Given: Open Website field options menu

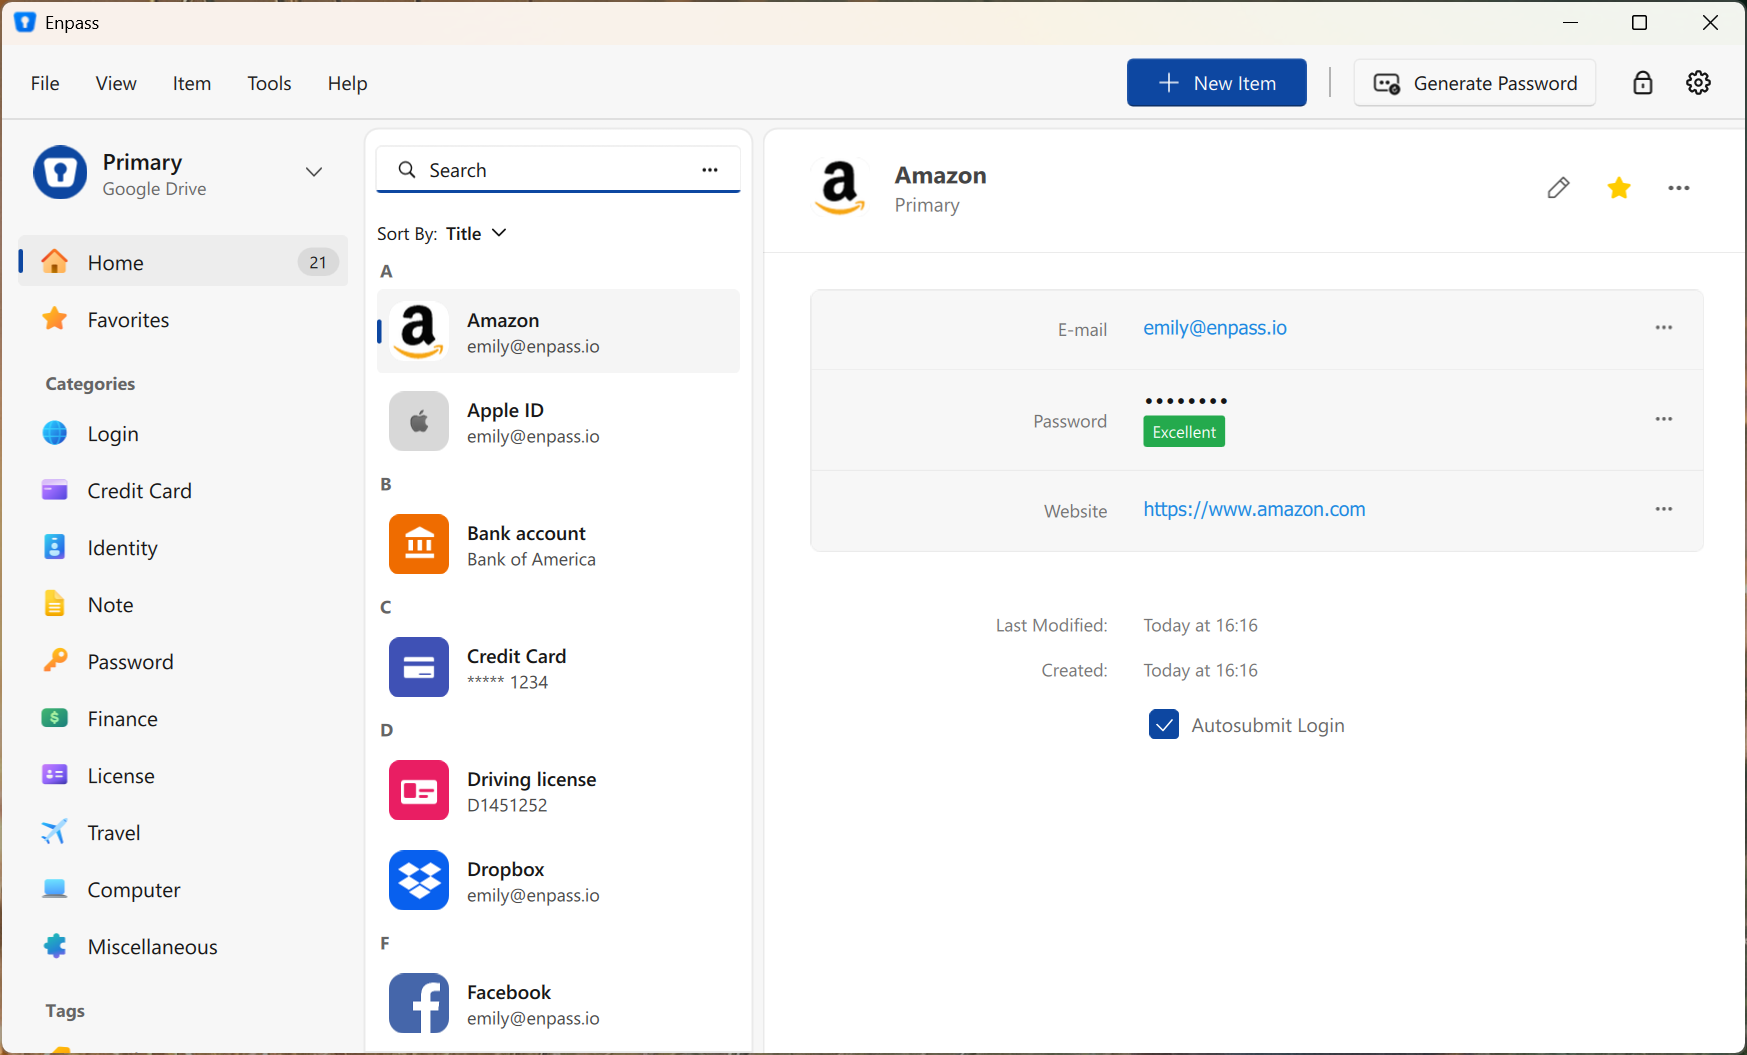Looking at the screenshot, I should [x=1664, y=509].
